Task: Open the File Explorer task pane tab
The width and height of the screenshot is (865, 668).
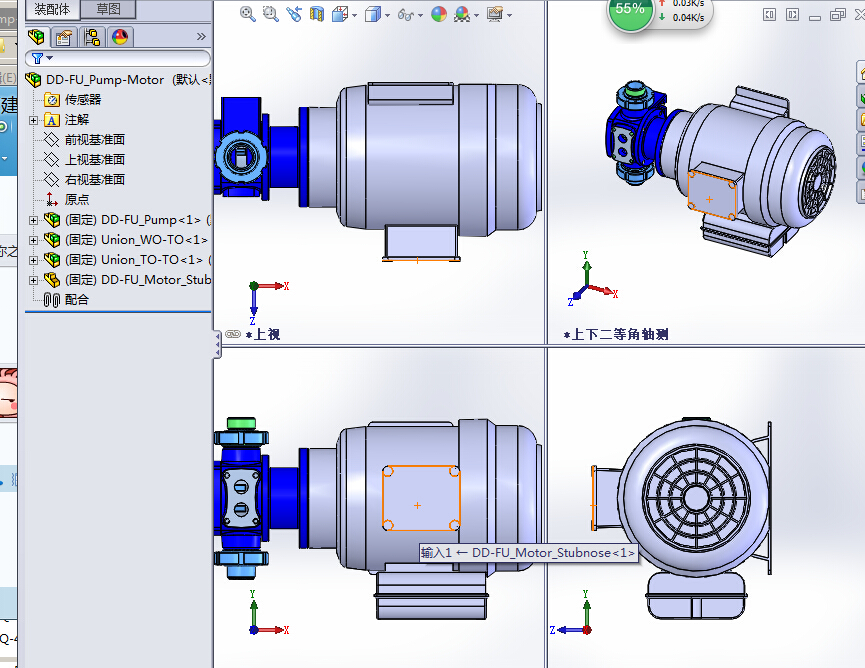Action: click(861, 120)
